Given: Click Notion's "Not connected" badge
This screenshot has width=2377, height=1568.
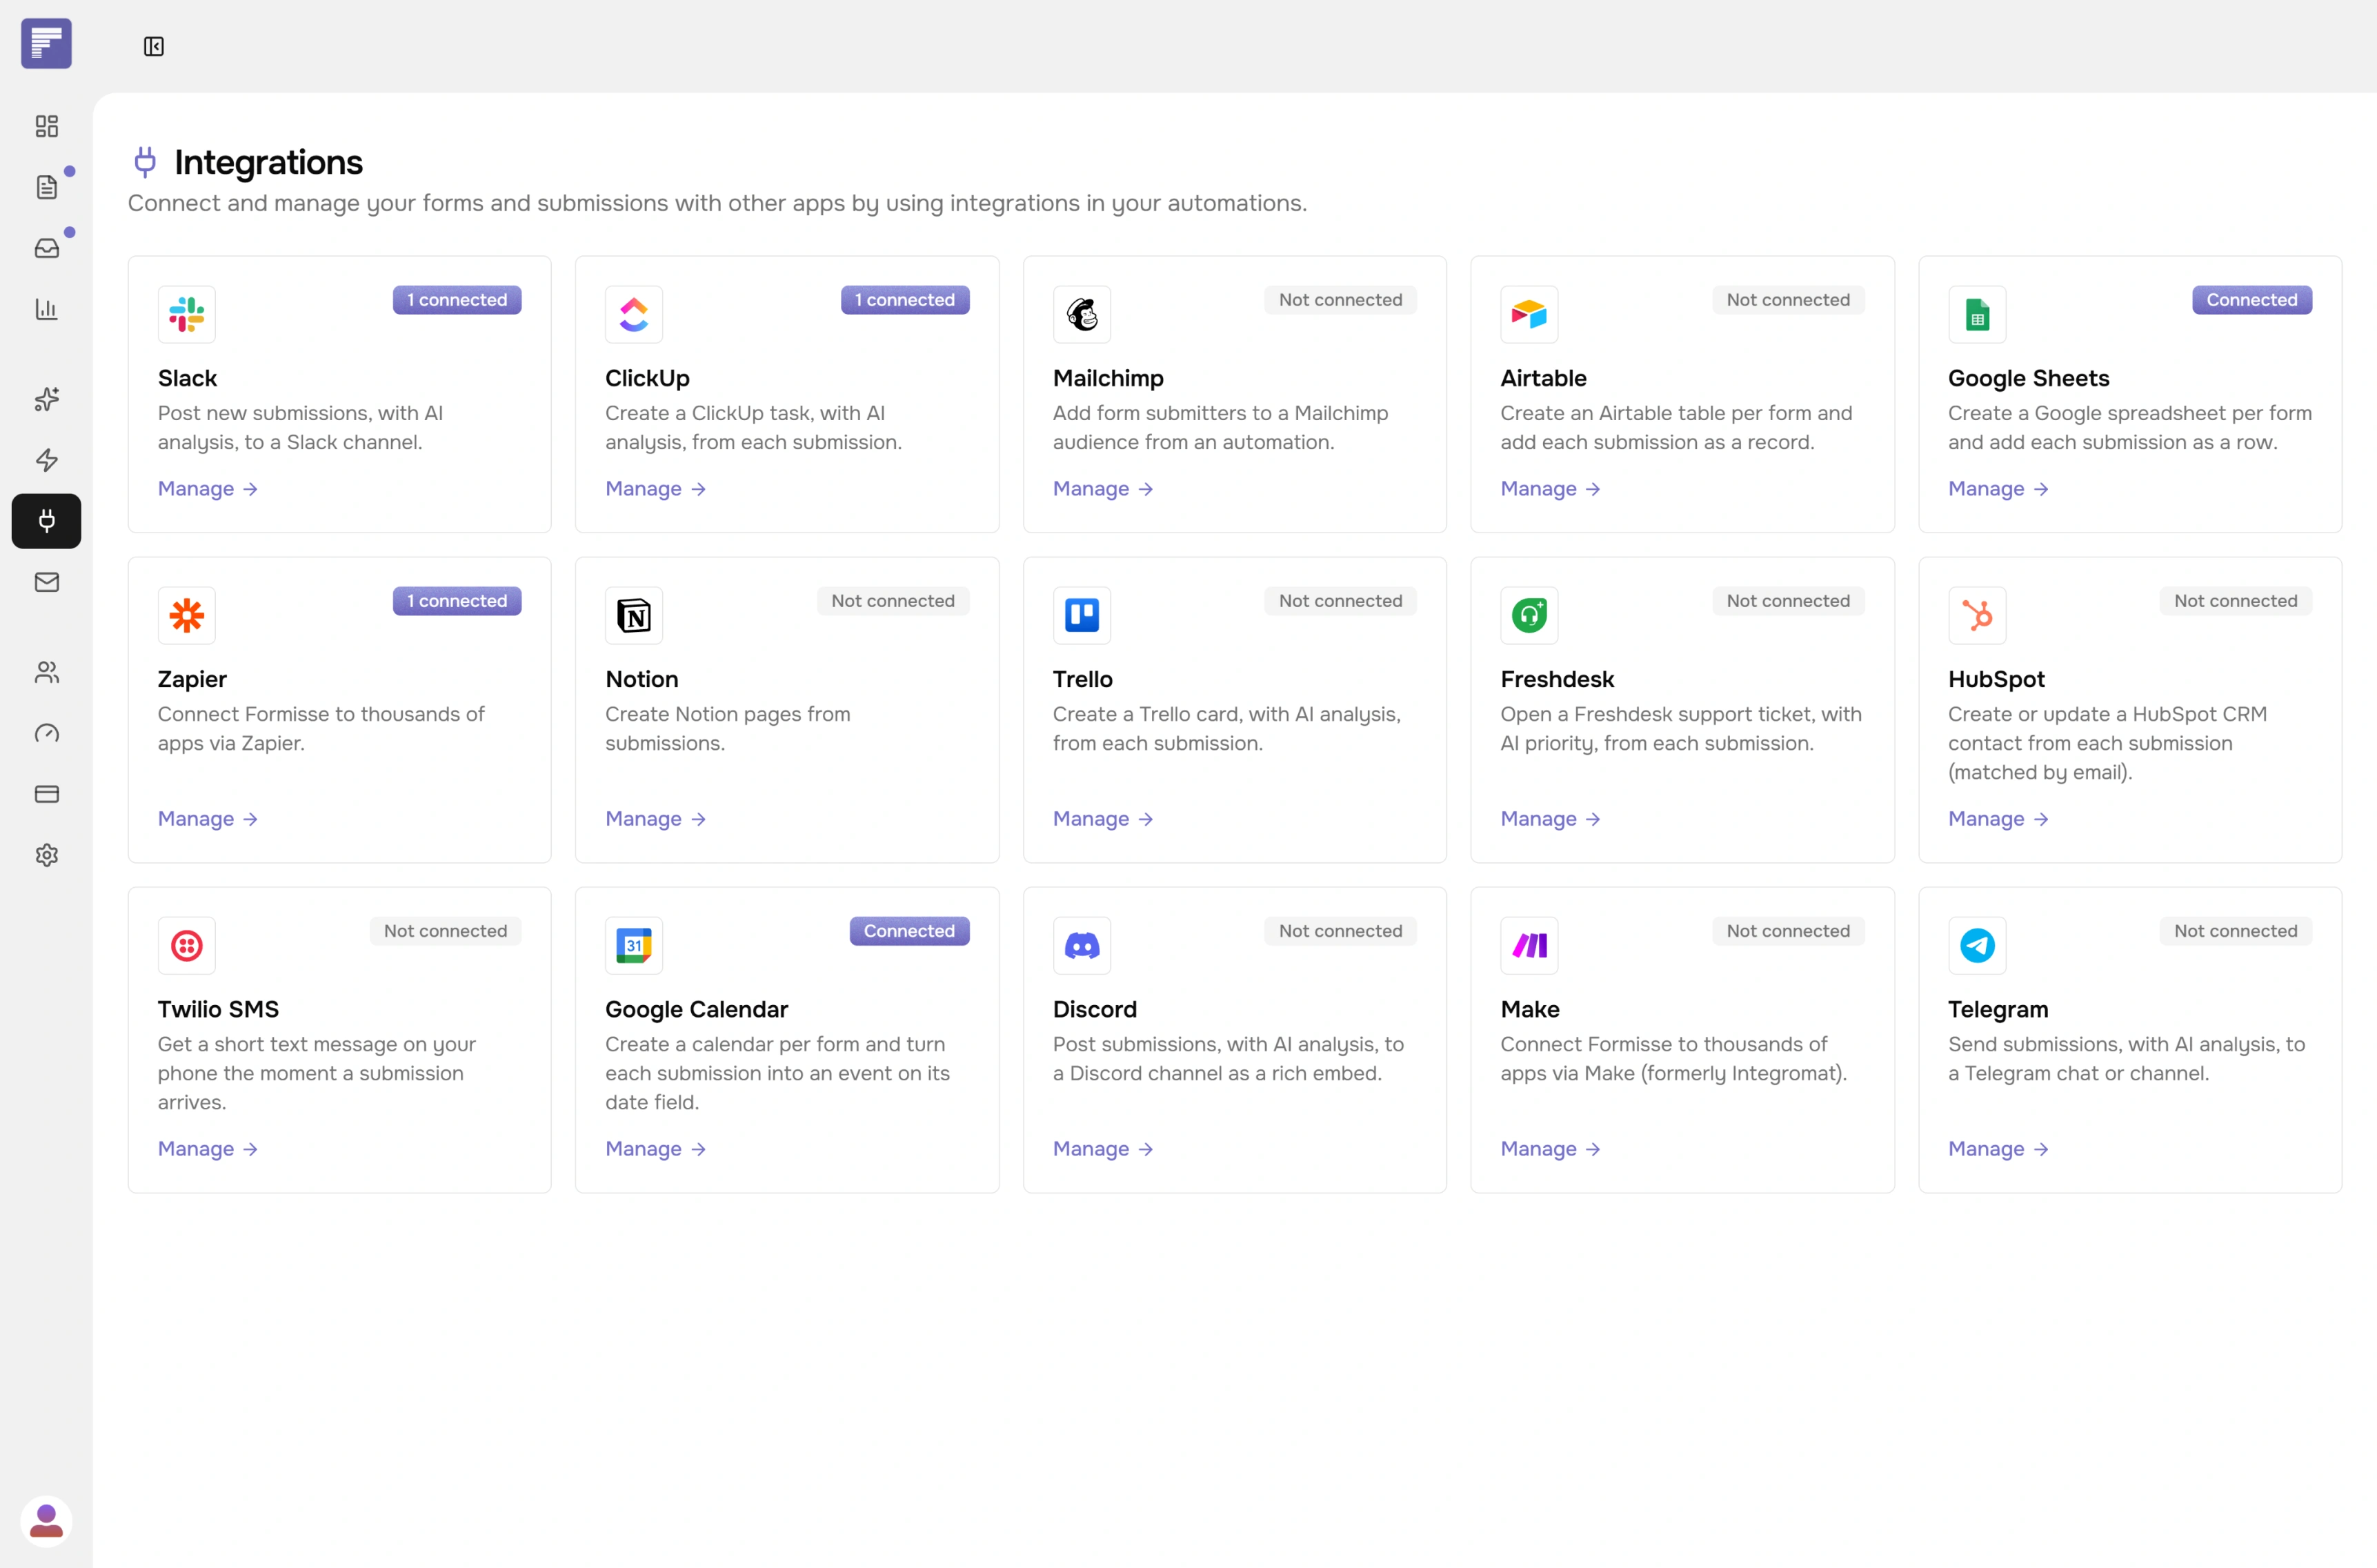Looking at the screenshot, I should (893, 601).
